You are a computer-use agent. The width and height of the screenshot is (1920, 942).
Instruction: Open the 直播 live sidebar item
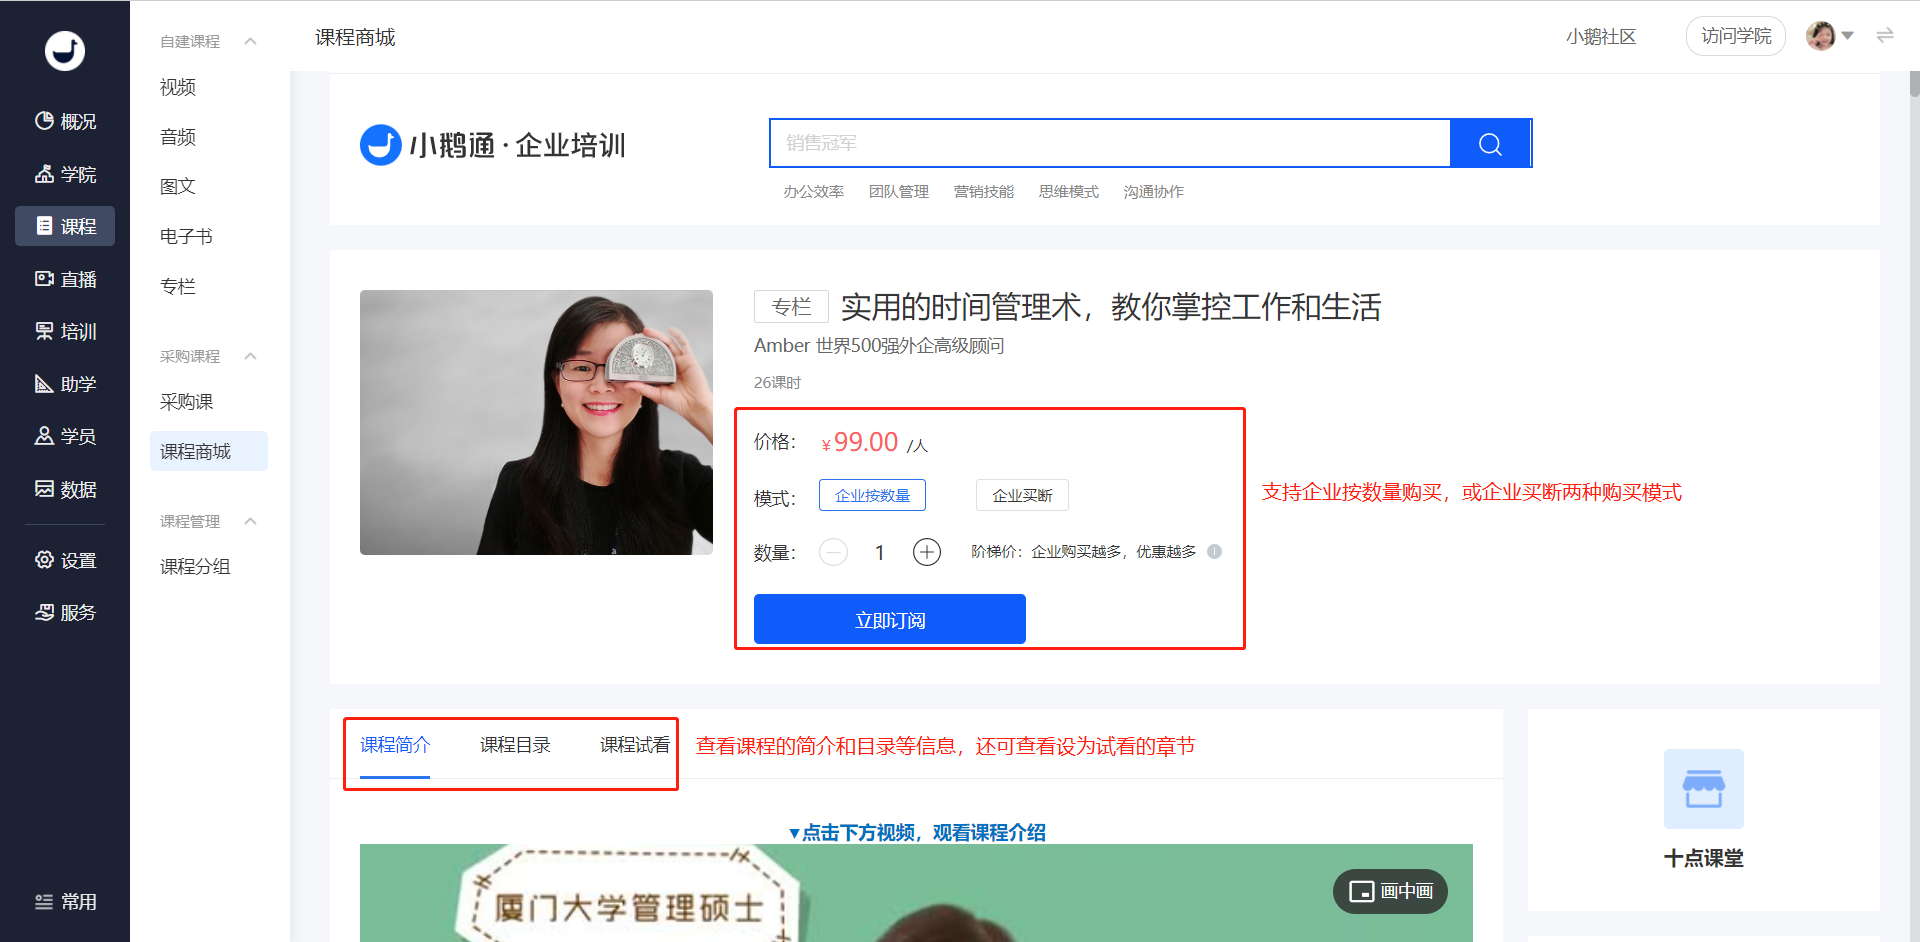point(66,279)
